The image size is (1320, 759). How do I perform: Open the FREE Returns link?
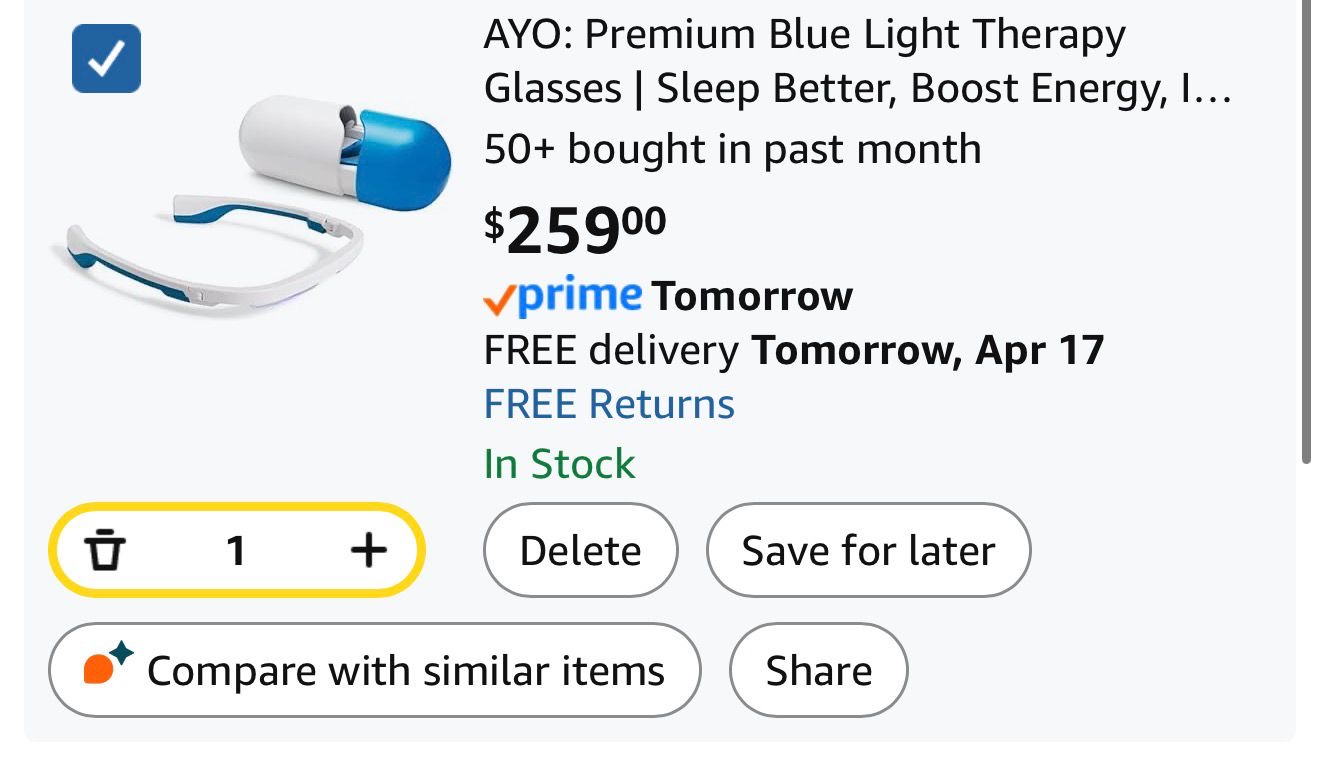[609, 405]
